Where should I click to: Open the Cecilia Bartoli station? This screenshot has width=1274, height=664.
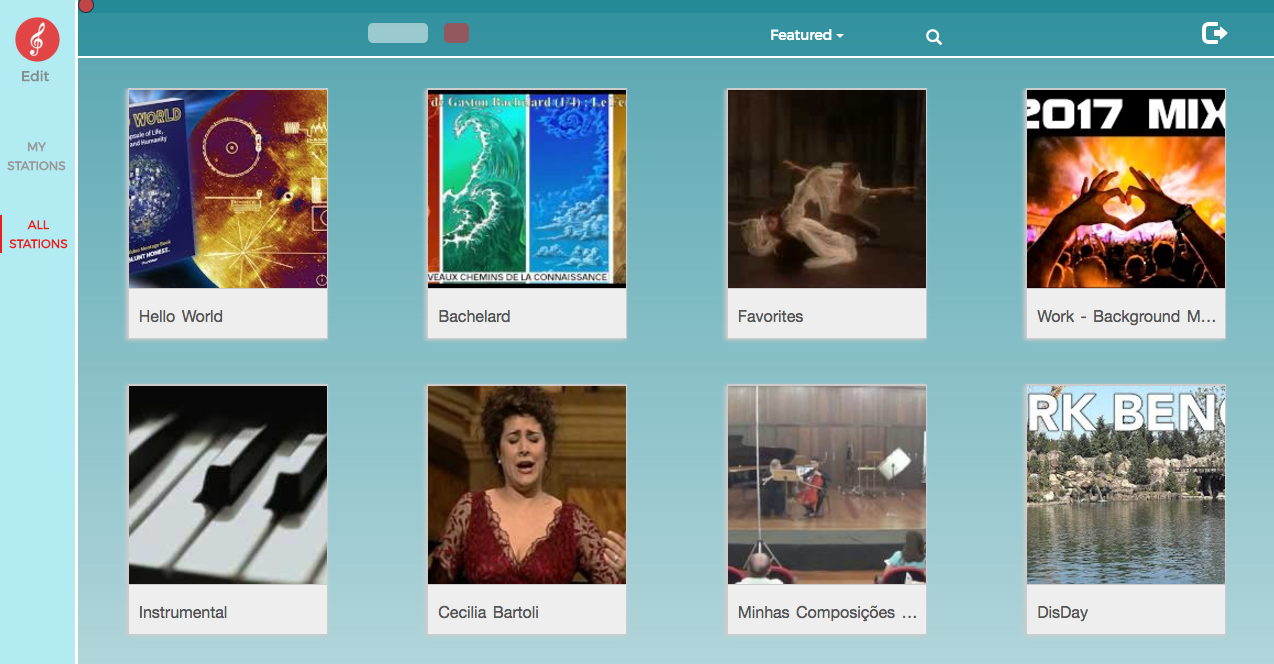pos(526,484)
